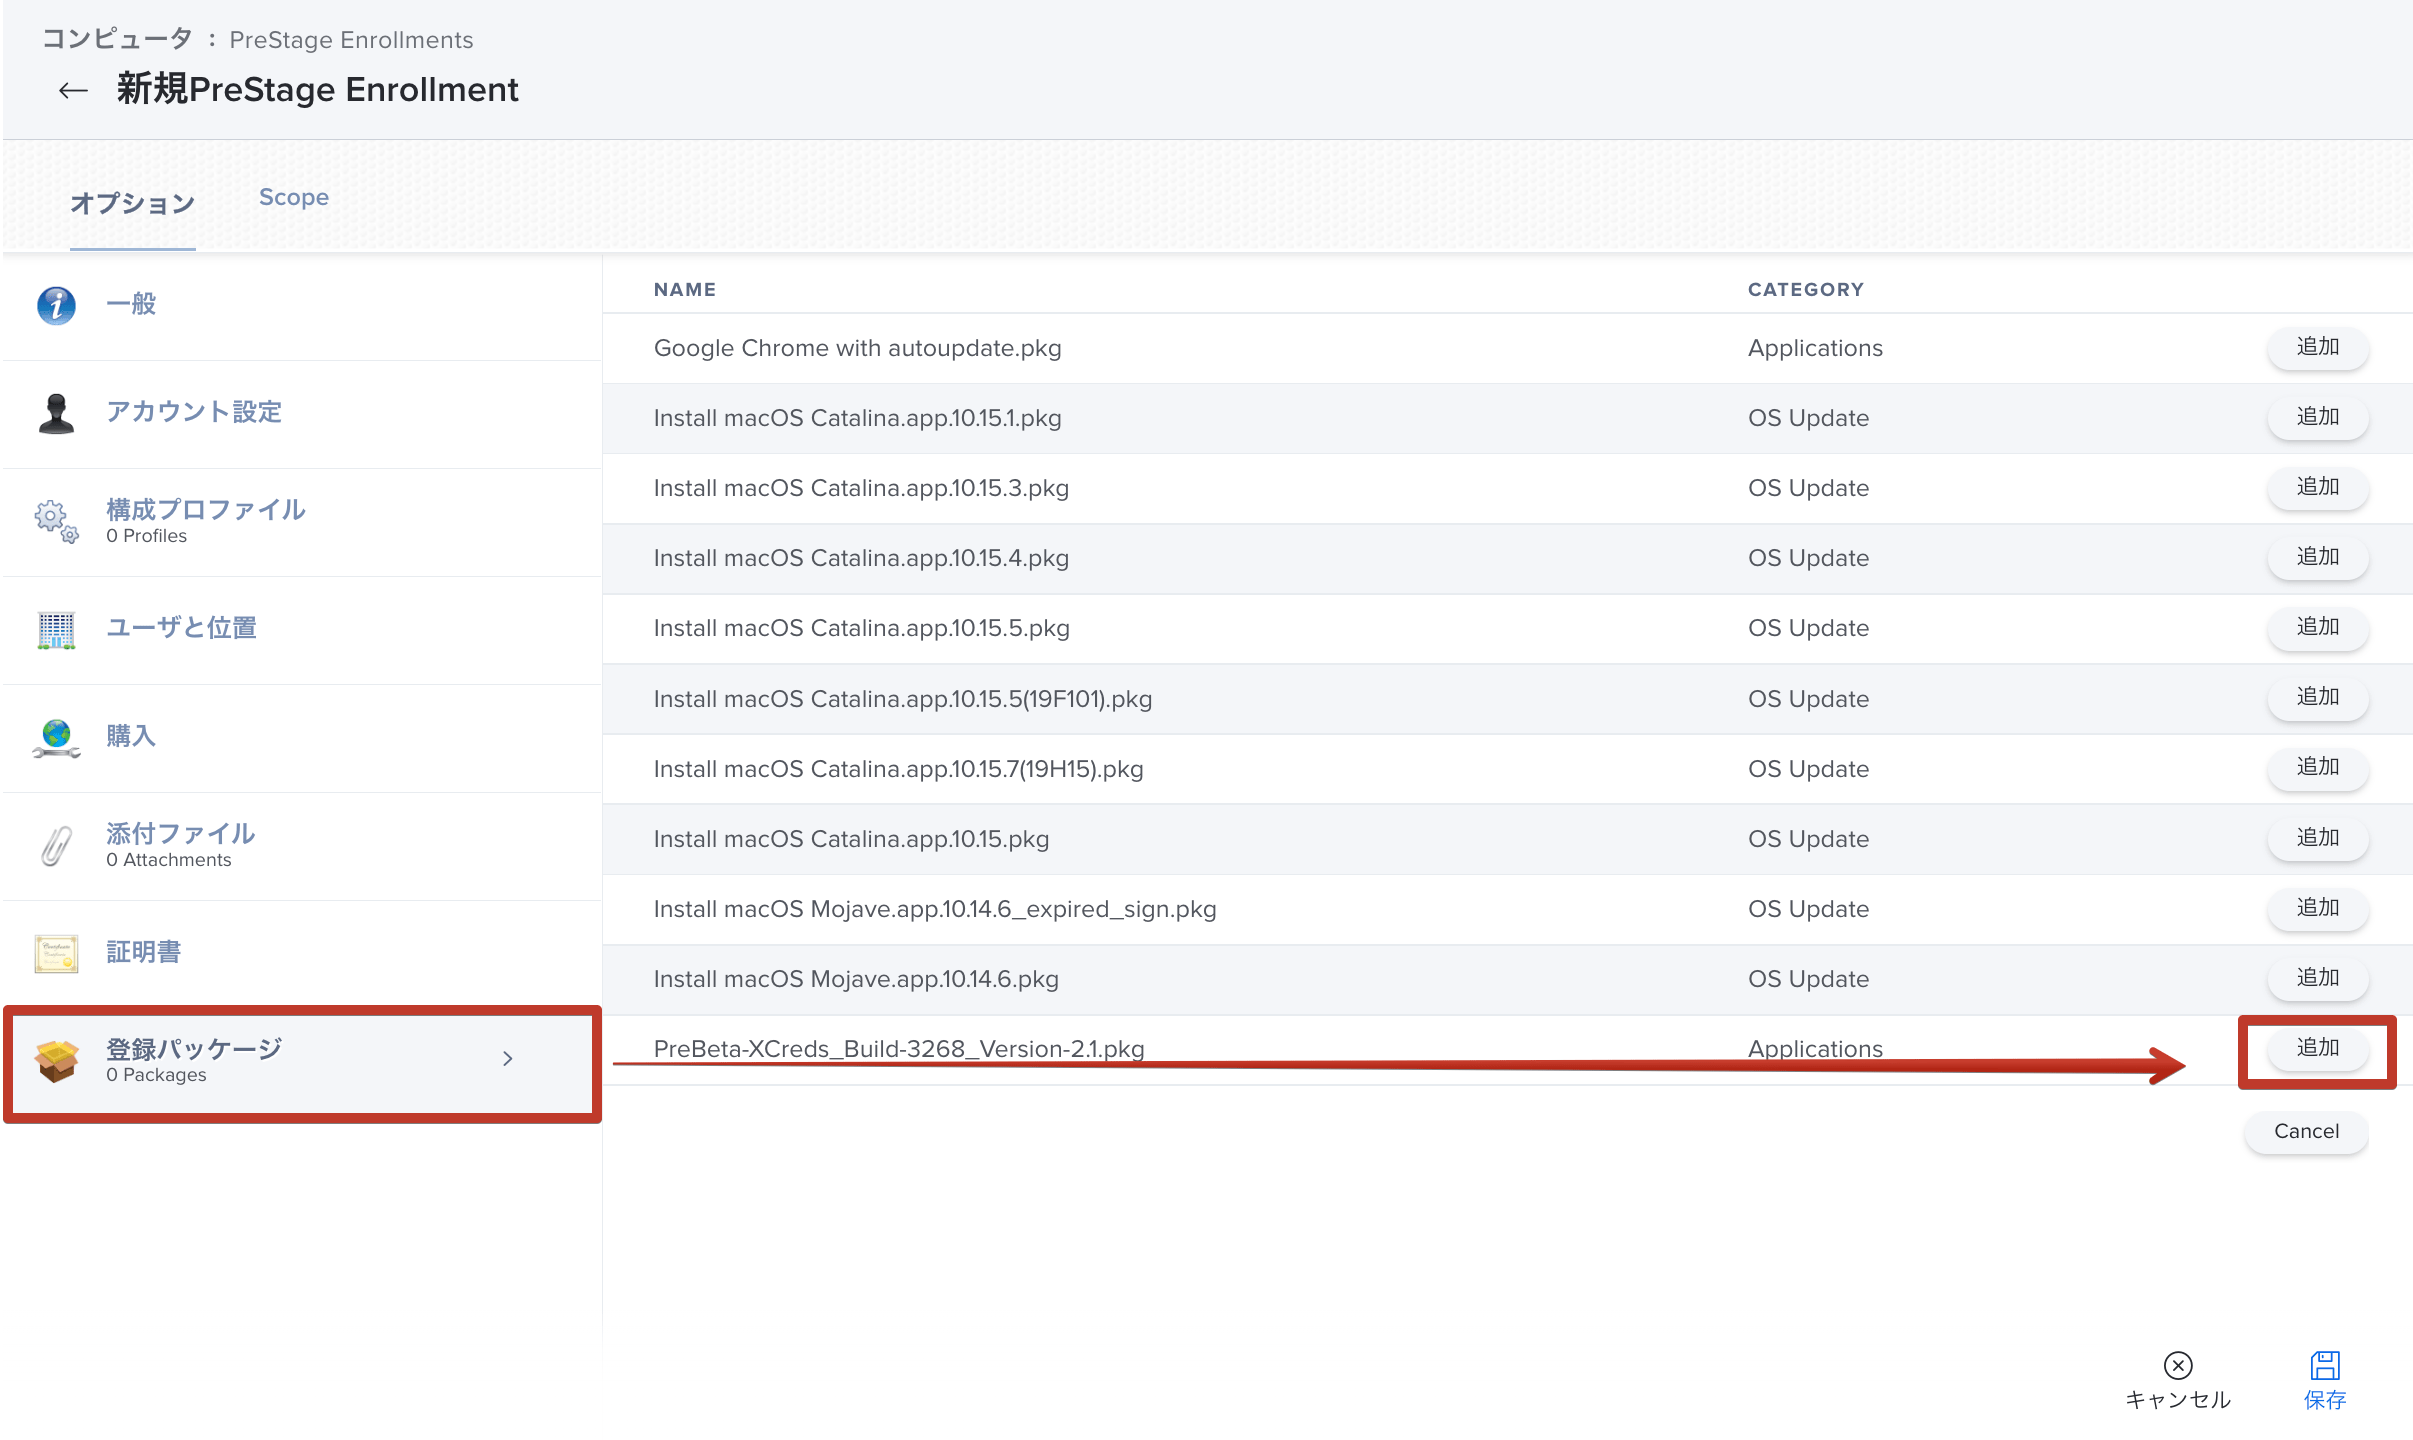Viewport: 2413px width, 1440px height.
Task: Click the NAME column header
Action: click(x=685, y=289)
